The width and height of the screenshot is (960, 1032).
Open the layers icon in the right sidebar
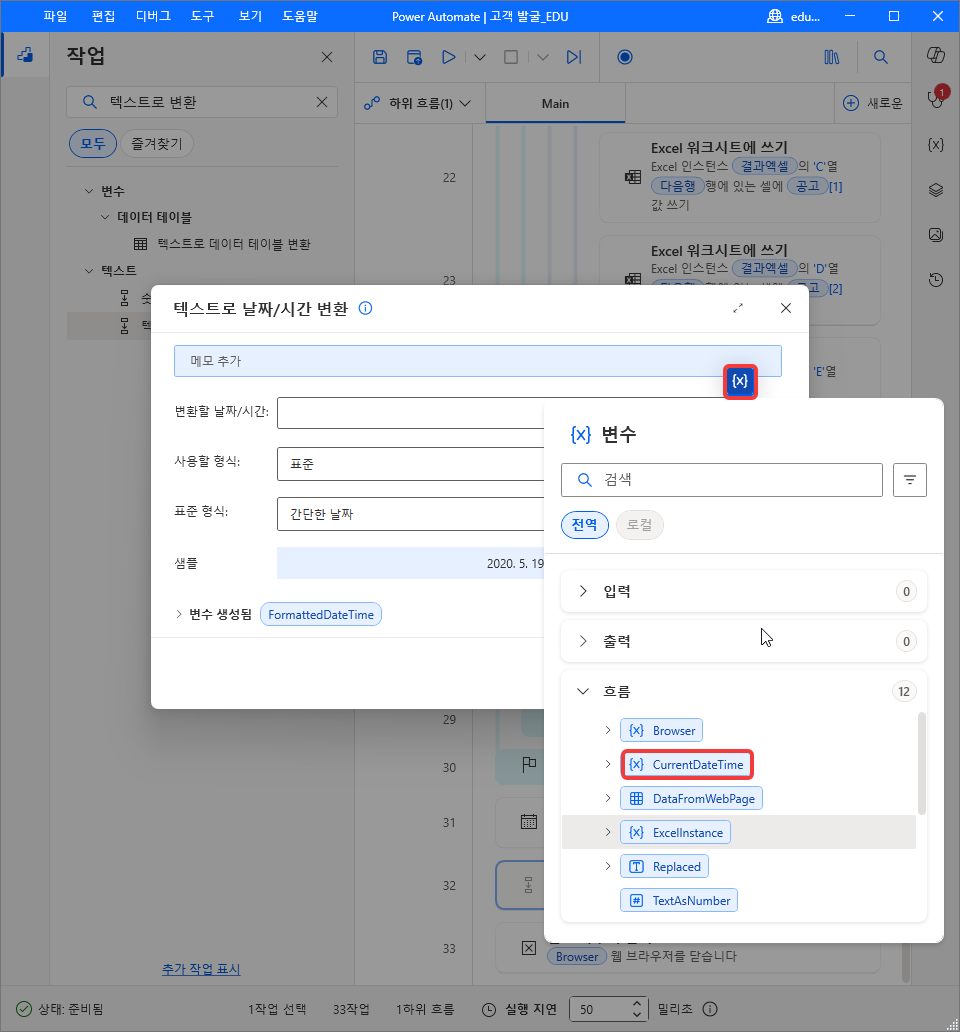(x=936, y=190)
